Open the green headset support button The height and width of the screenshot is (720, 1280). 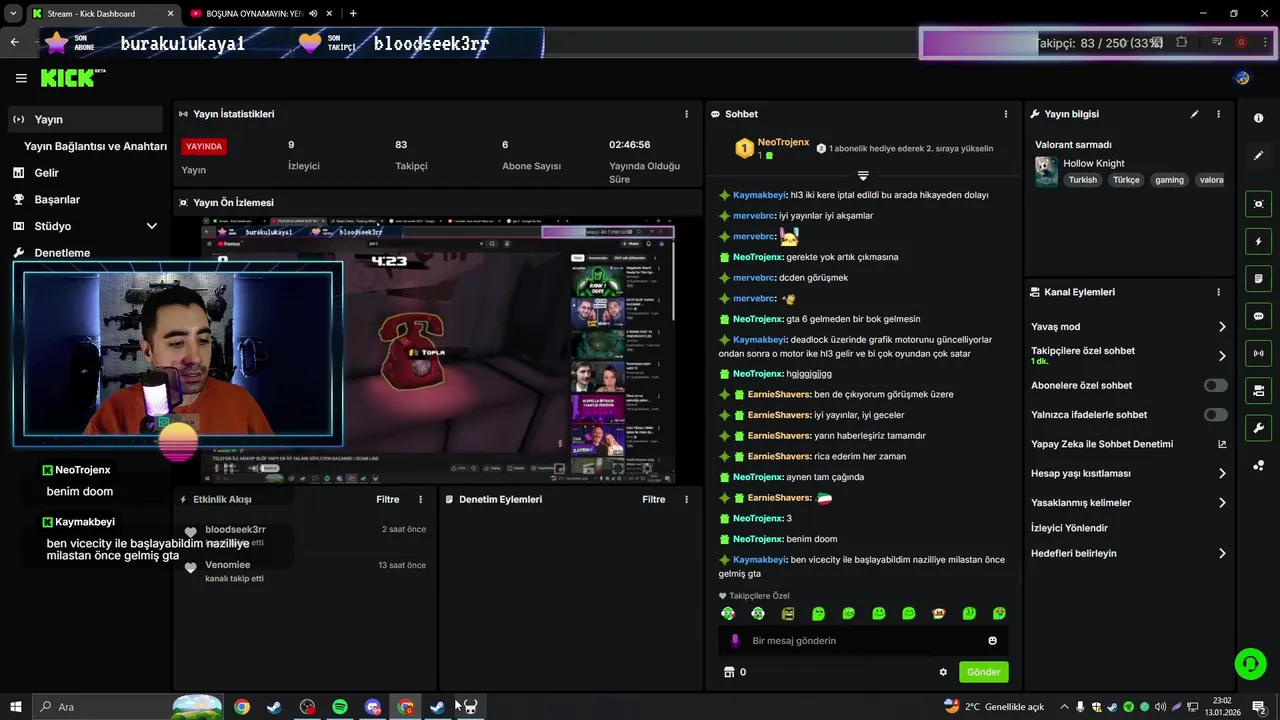click(1249, 663)
